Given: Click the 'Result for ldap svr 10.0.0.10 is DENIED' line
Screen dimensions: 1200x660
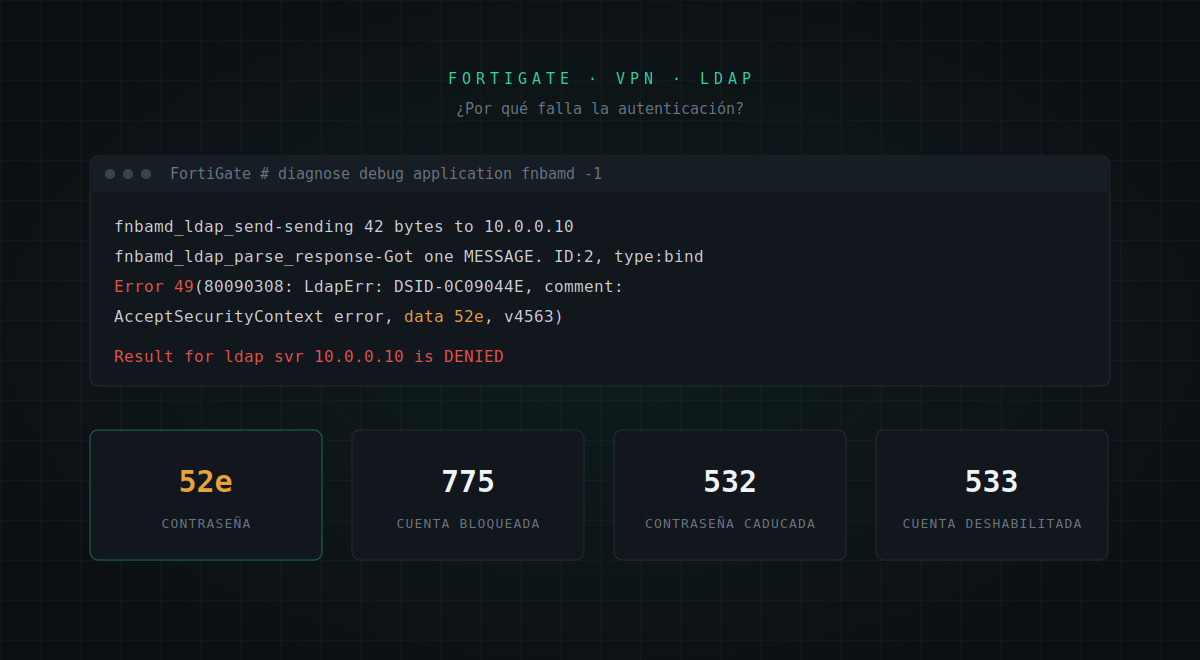Looking at the screenshot, I should 309,357.
